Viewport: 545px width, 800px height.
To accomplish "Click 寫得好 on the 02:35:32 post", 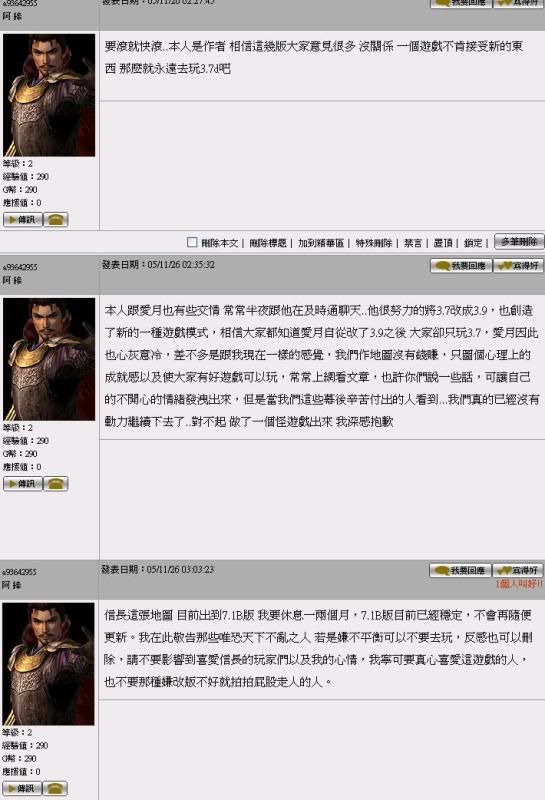I will 518,266.
